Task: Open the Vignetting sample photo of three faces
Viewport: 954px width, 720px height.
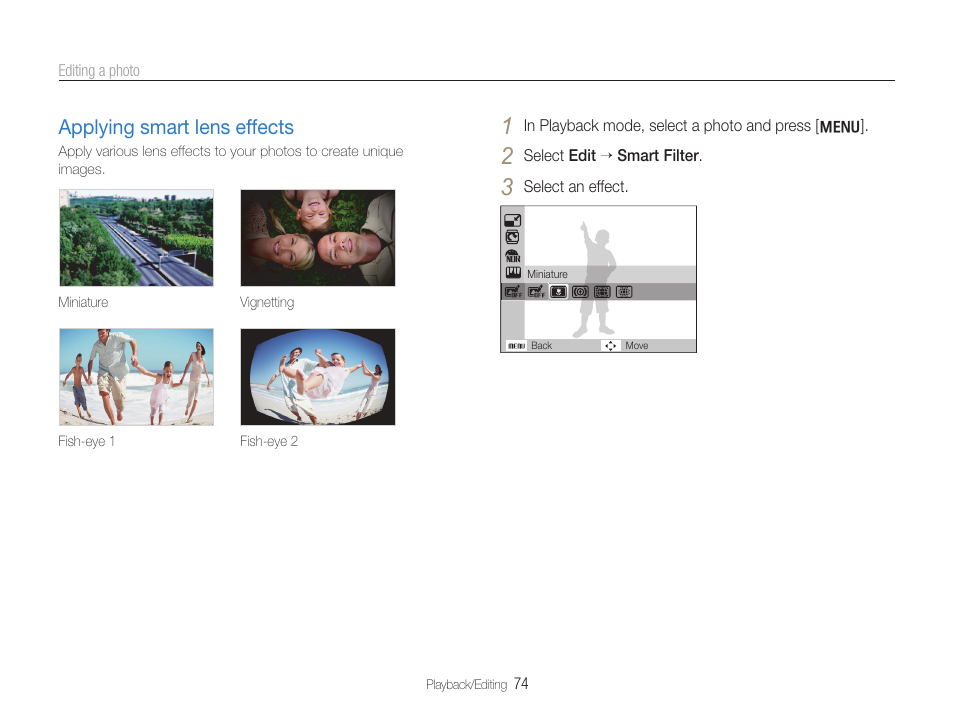Action: pos(318,238)
